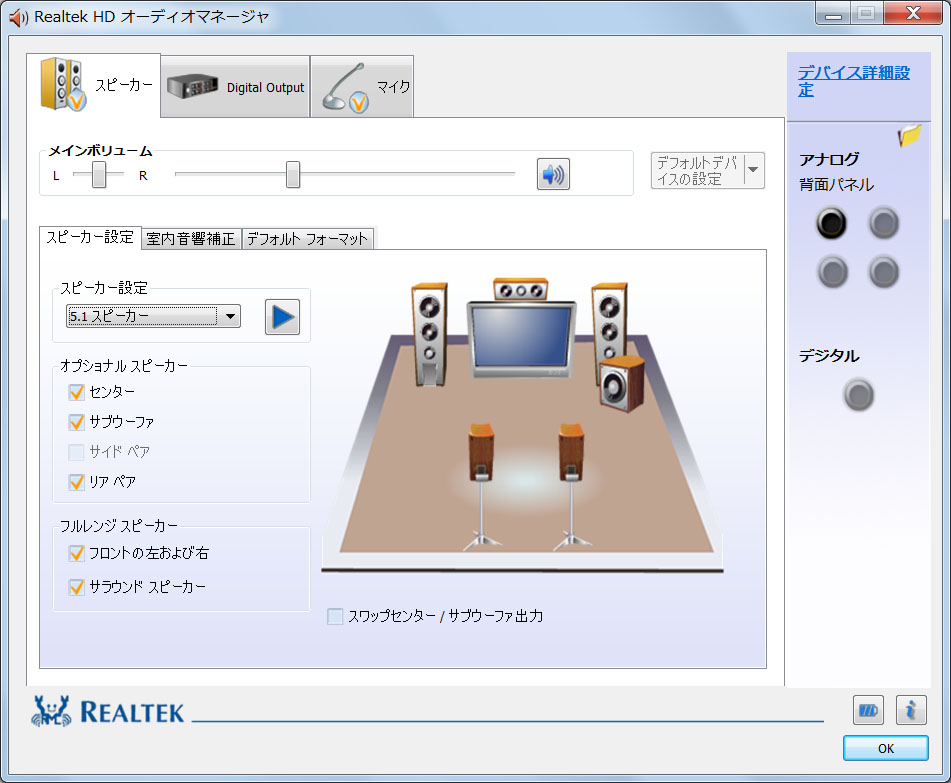Viewport: 951px width, 783px height.
Task: Open the デフォルト フォーマット sub-tab
Action: coord(307,239)
